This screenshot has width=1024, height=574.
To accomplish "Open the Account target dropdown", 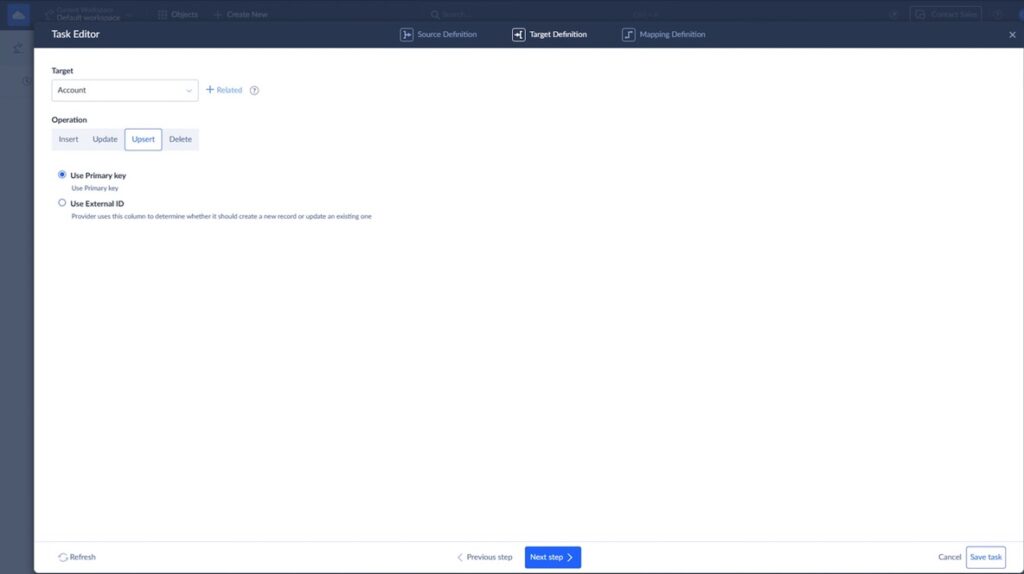I will pyautogui.click(x=125, y=90).
